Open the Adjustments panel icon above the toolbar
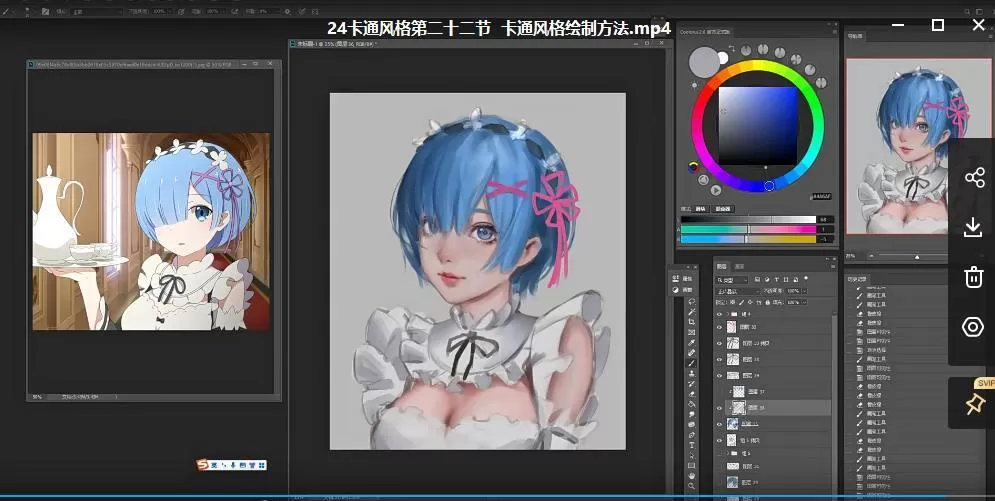 (x=676, y=290)
